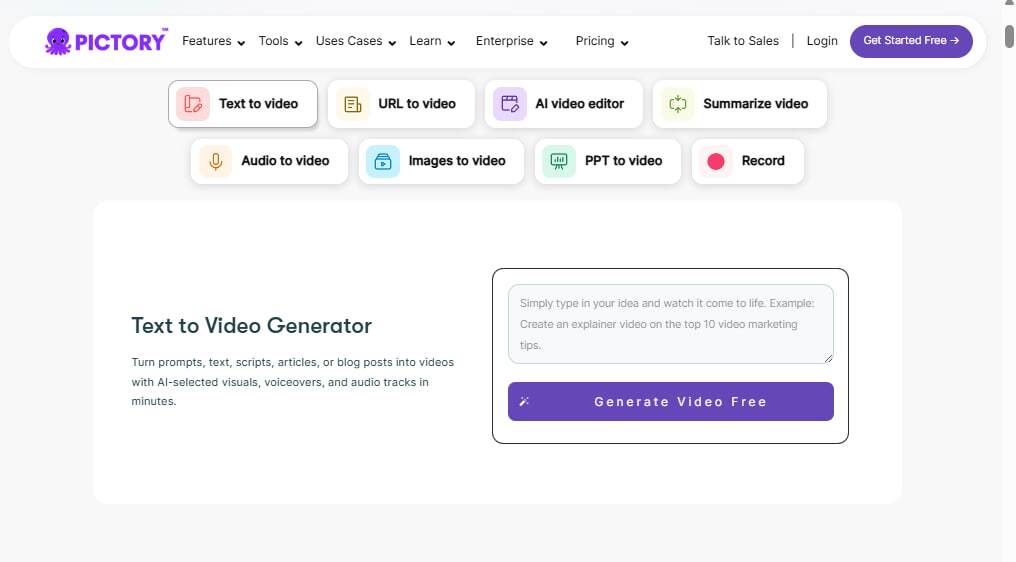This screenshot has width=1016, height=562.
Task: Click the Summarize video icon
Action: 678,104
